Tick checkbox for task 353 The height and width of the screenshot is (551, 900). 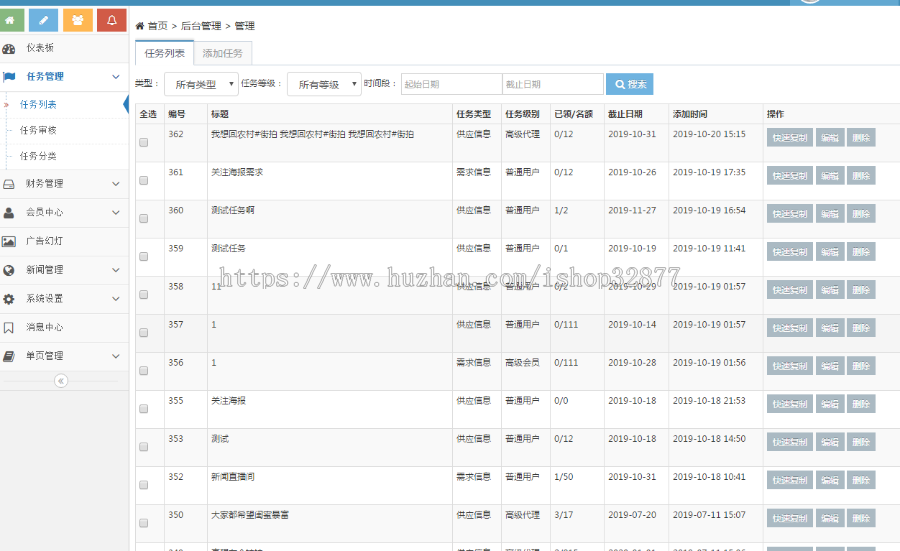click(143, 447)
